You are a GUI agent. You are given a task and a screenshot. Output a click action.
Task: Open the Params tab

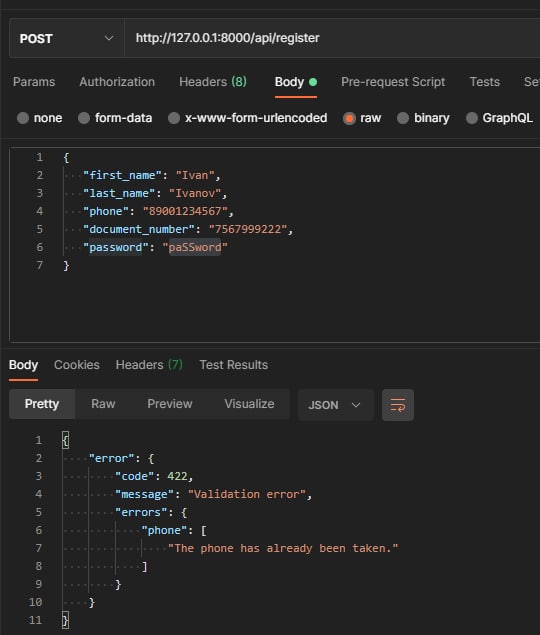(x=34, y=82)
